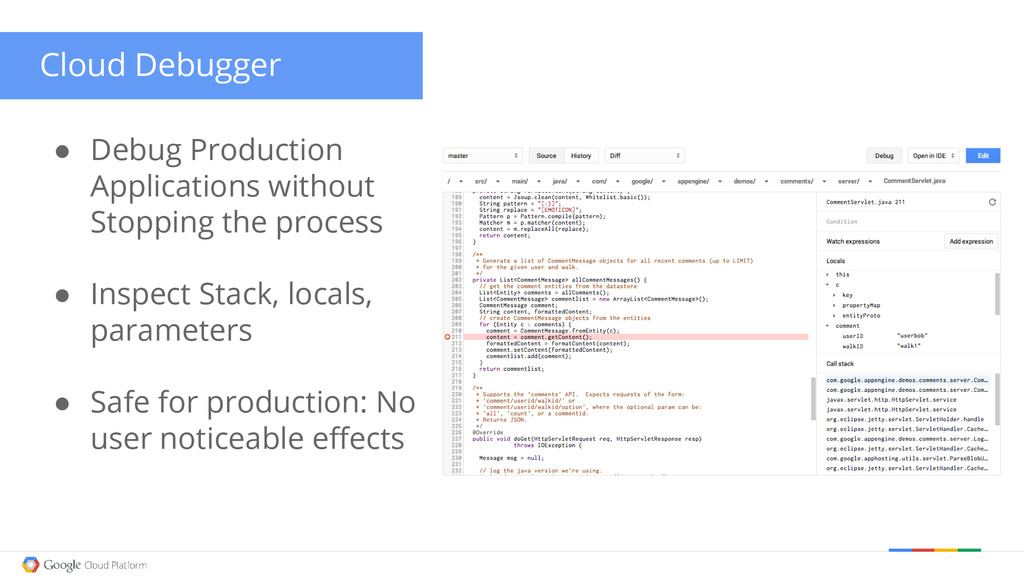1024x577 pixels.
Task: Select the ServletHolder.handle call stack frame
Action: click(x=907, y=419)
